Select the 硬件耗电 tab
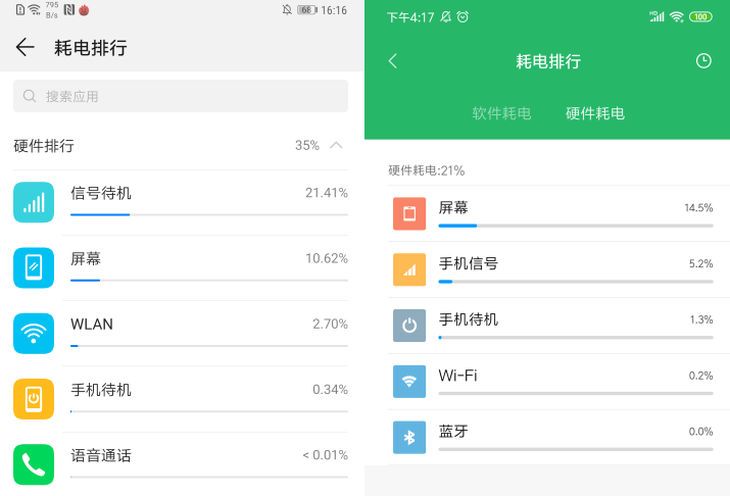The height and width of the screenshot is (496, 730). 595,113
